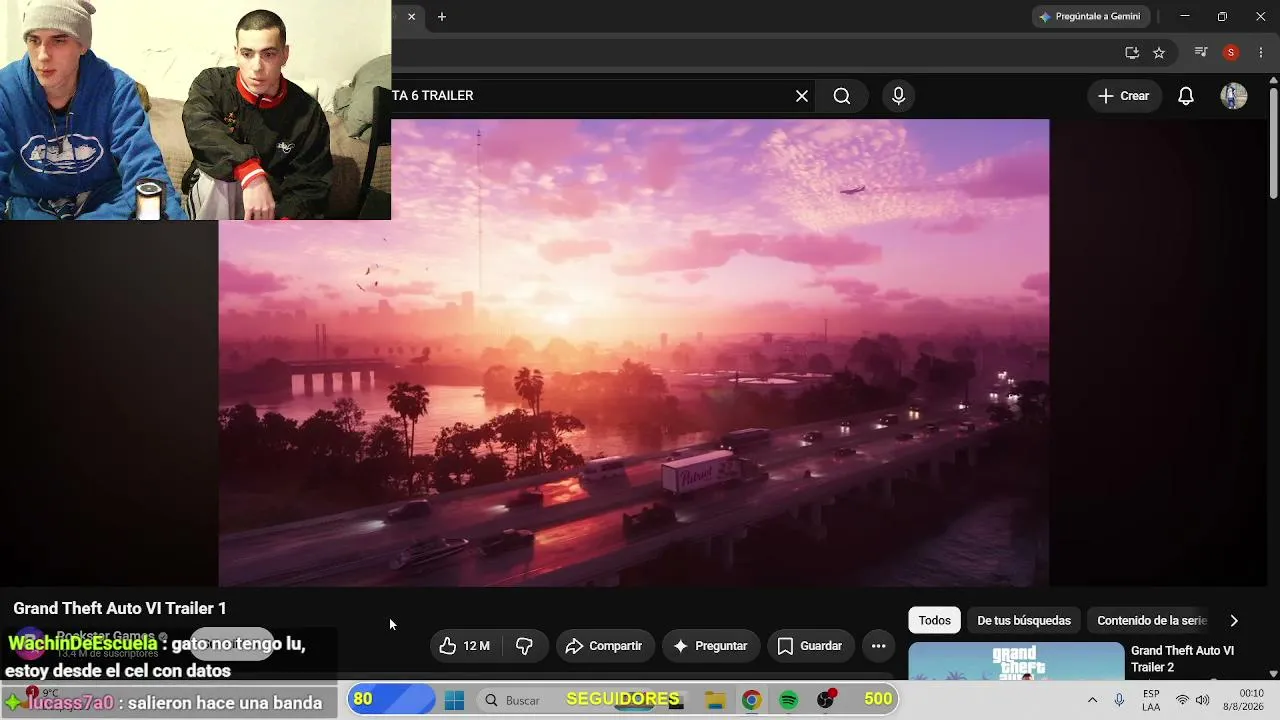Select the Todos filter chip

coord(935,621)
